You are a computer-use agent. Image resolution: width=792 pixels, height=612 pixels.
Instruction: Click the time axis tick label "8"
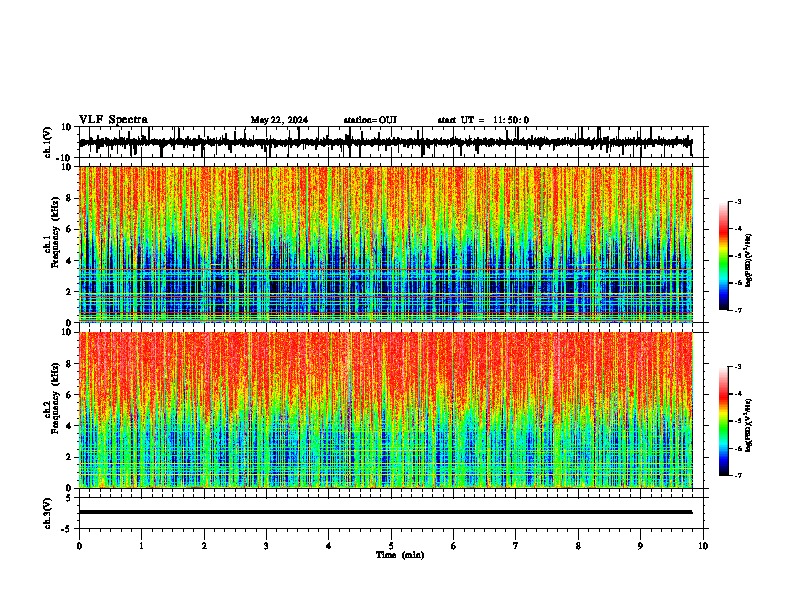(x=578, y=546)
